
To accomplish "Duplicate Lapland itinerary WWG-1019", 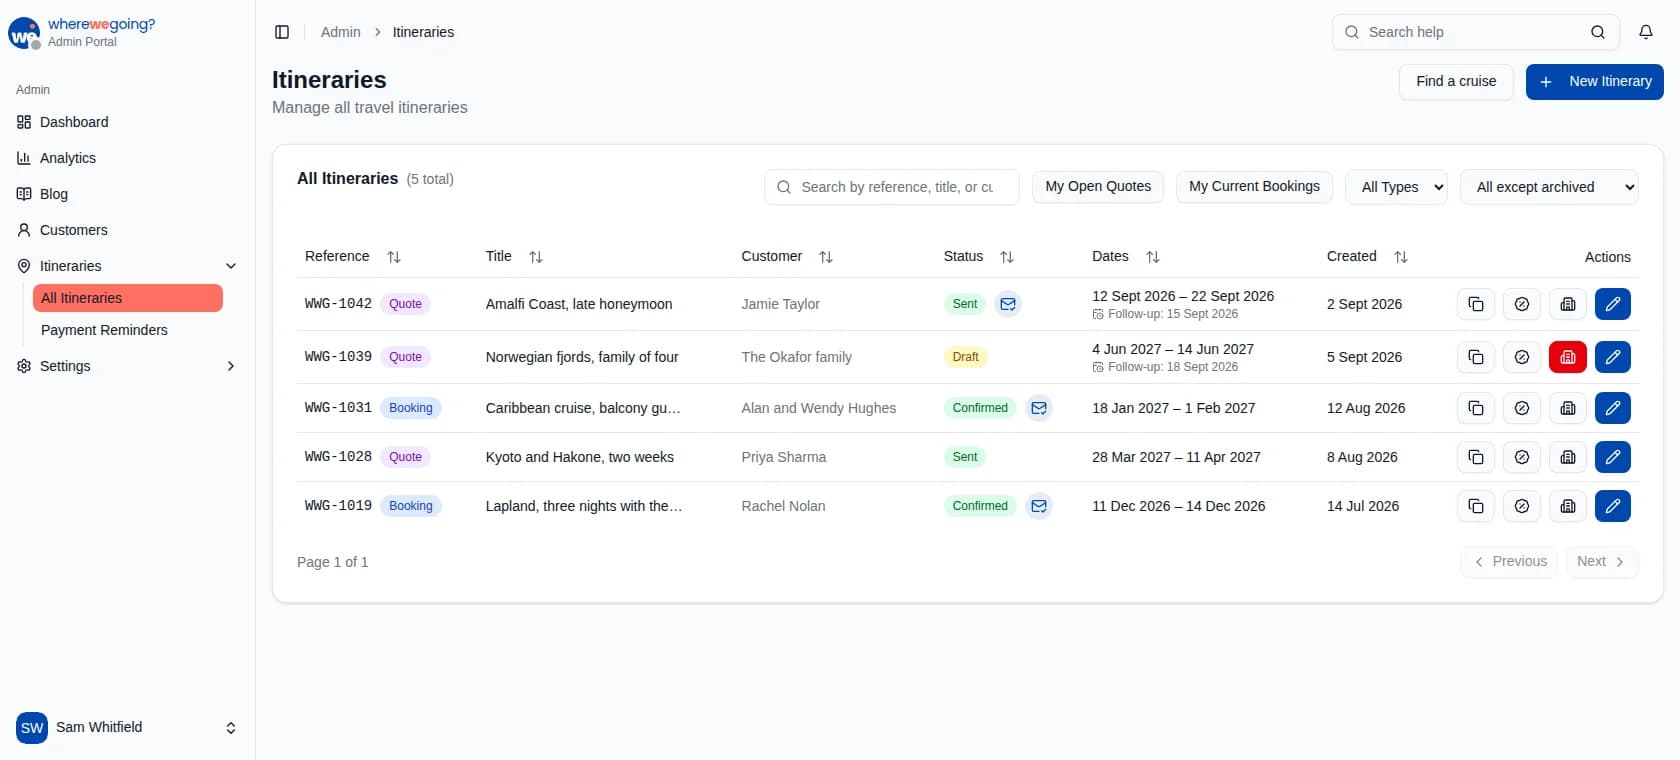I will pos(1476,506).
